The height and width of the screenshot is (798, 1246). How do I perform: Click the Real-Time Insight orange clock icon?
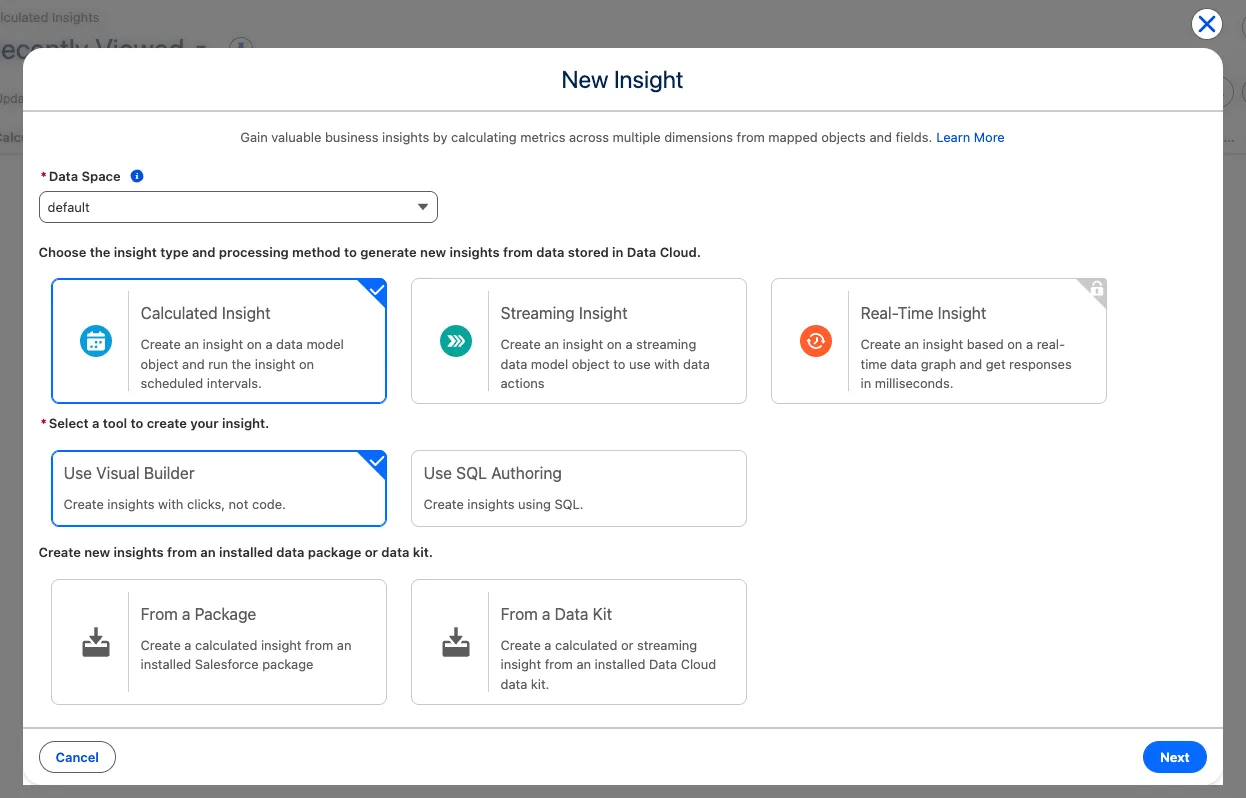click(816, 341)
